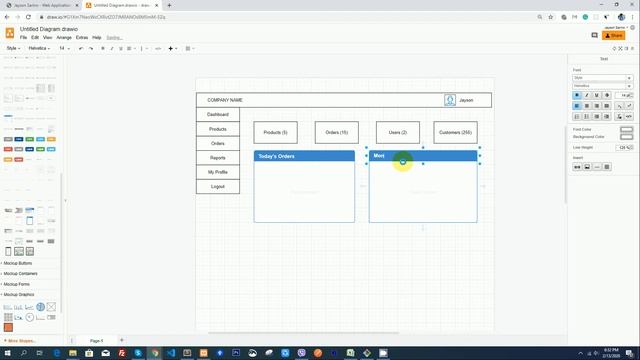Open the Extras menu
This screenshot has width=640, height=360.
[82, 38]
